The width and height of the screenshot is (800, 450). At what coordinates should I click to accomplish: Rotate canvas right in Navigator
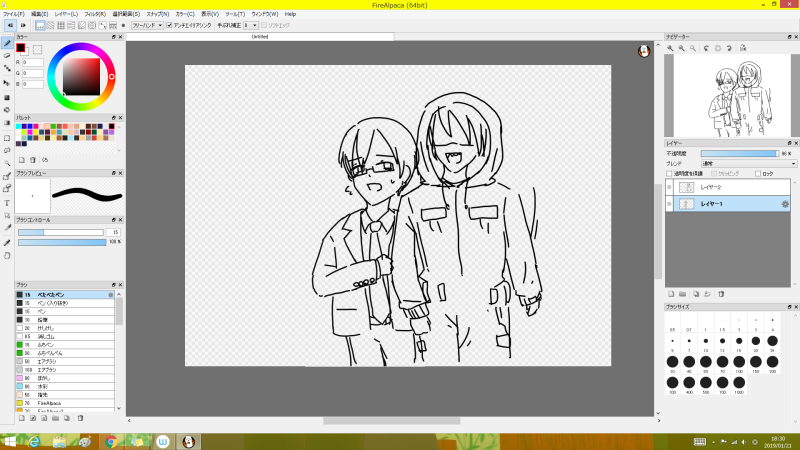pyautogui.click(x=729, y=48)
